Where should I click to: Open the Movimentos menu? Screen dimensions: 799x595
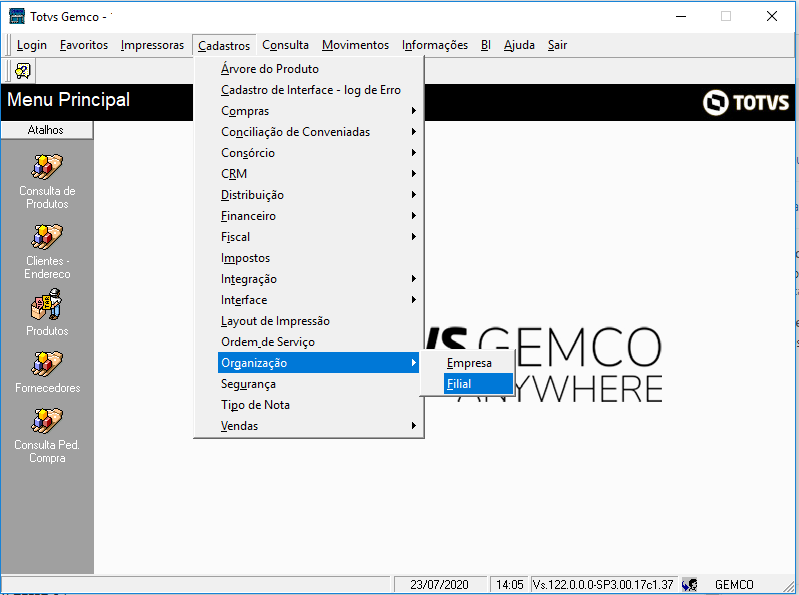click(355, 45)
